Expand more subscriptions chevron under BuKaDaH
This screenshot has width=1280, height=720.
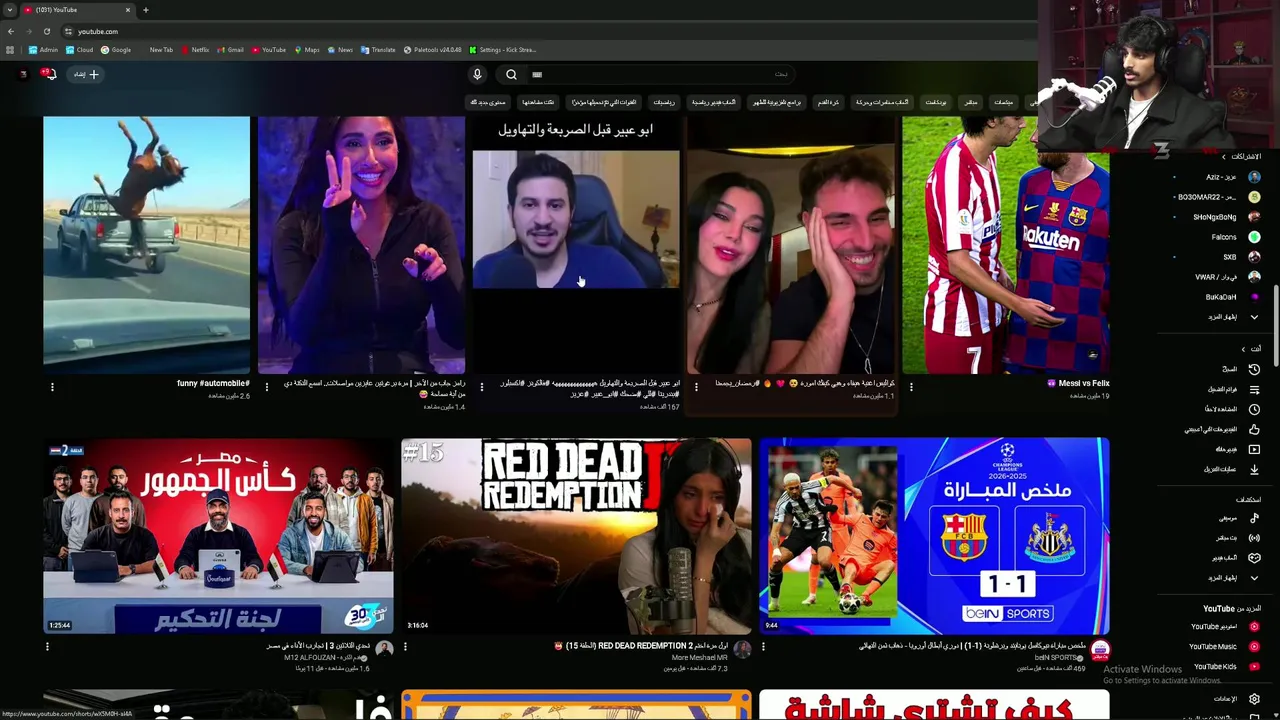click(1254, 317)
